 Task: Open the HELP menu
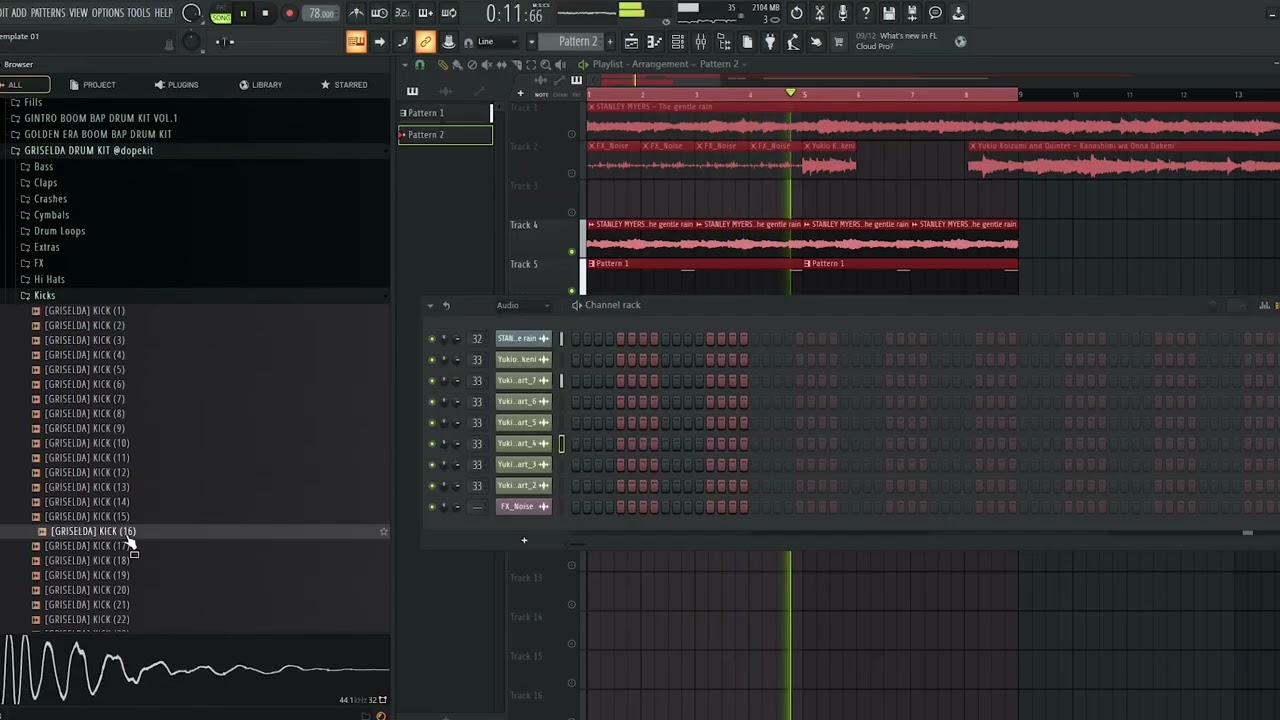point(164,13)
